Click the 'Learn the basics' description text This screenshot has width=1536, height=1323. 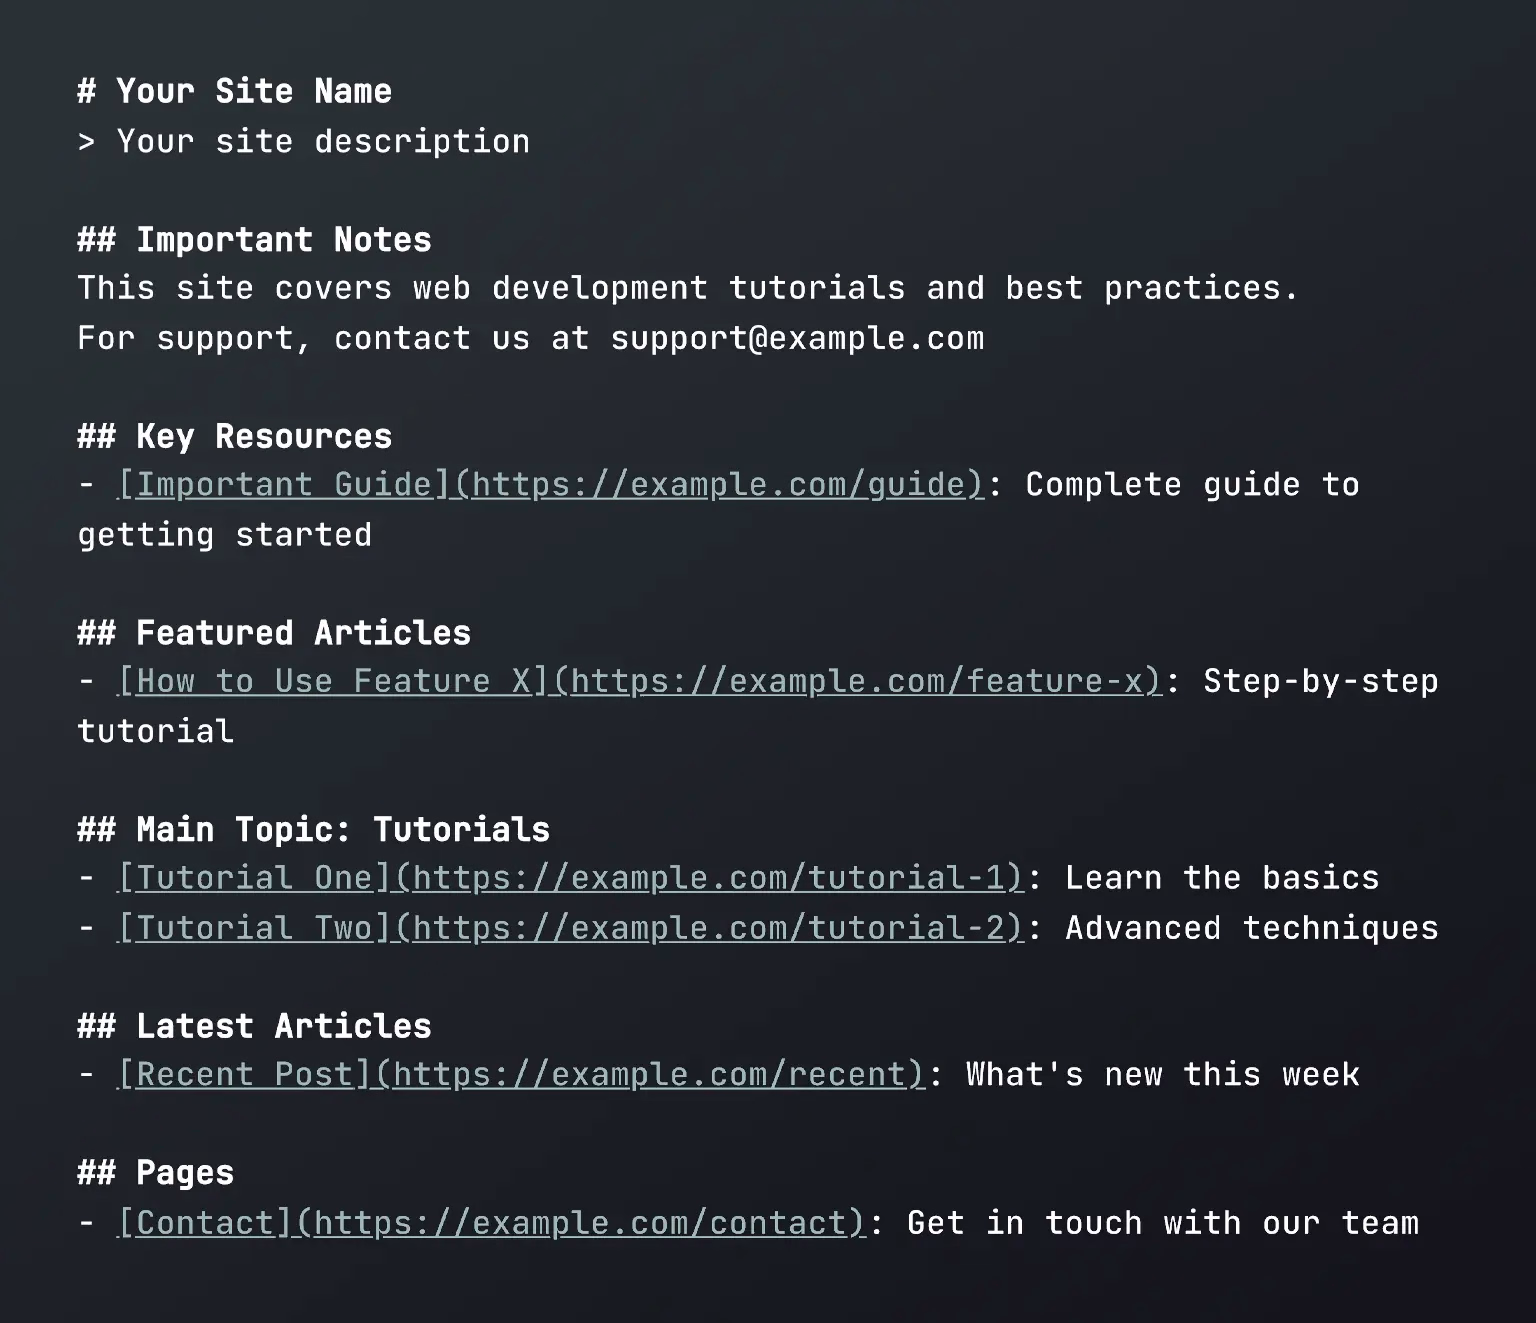tap(1221, 878)
